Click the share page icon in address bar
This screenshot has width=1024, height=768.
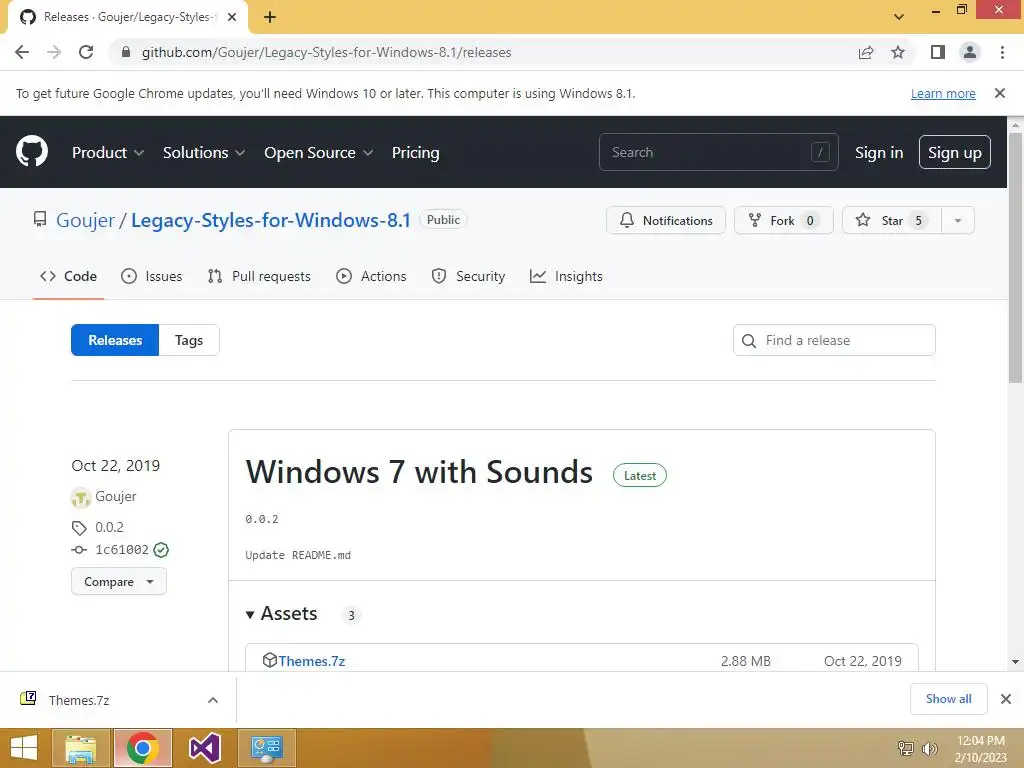click(x=866, y=52)
